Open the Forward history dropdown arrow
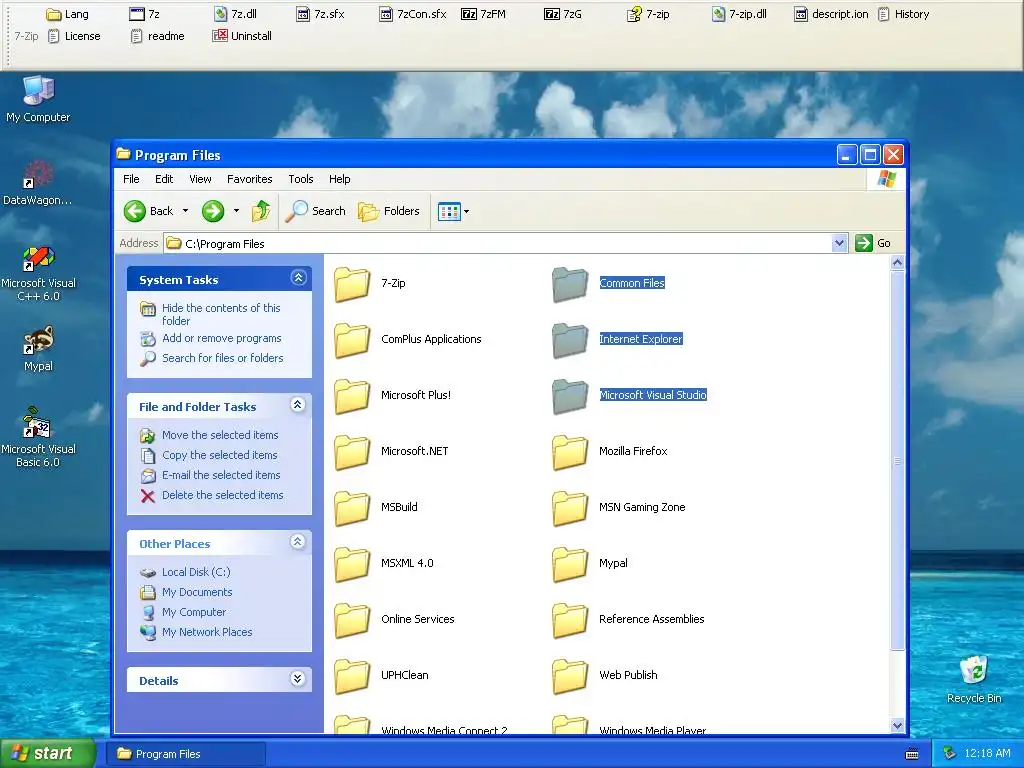Screen dimensions: 1024x768 pyautogui.click(x=236, y=211)
